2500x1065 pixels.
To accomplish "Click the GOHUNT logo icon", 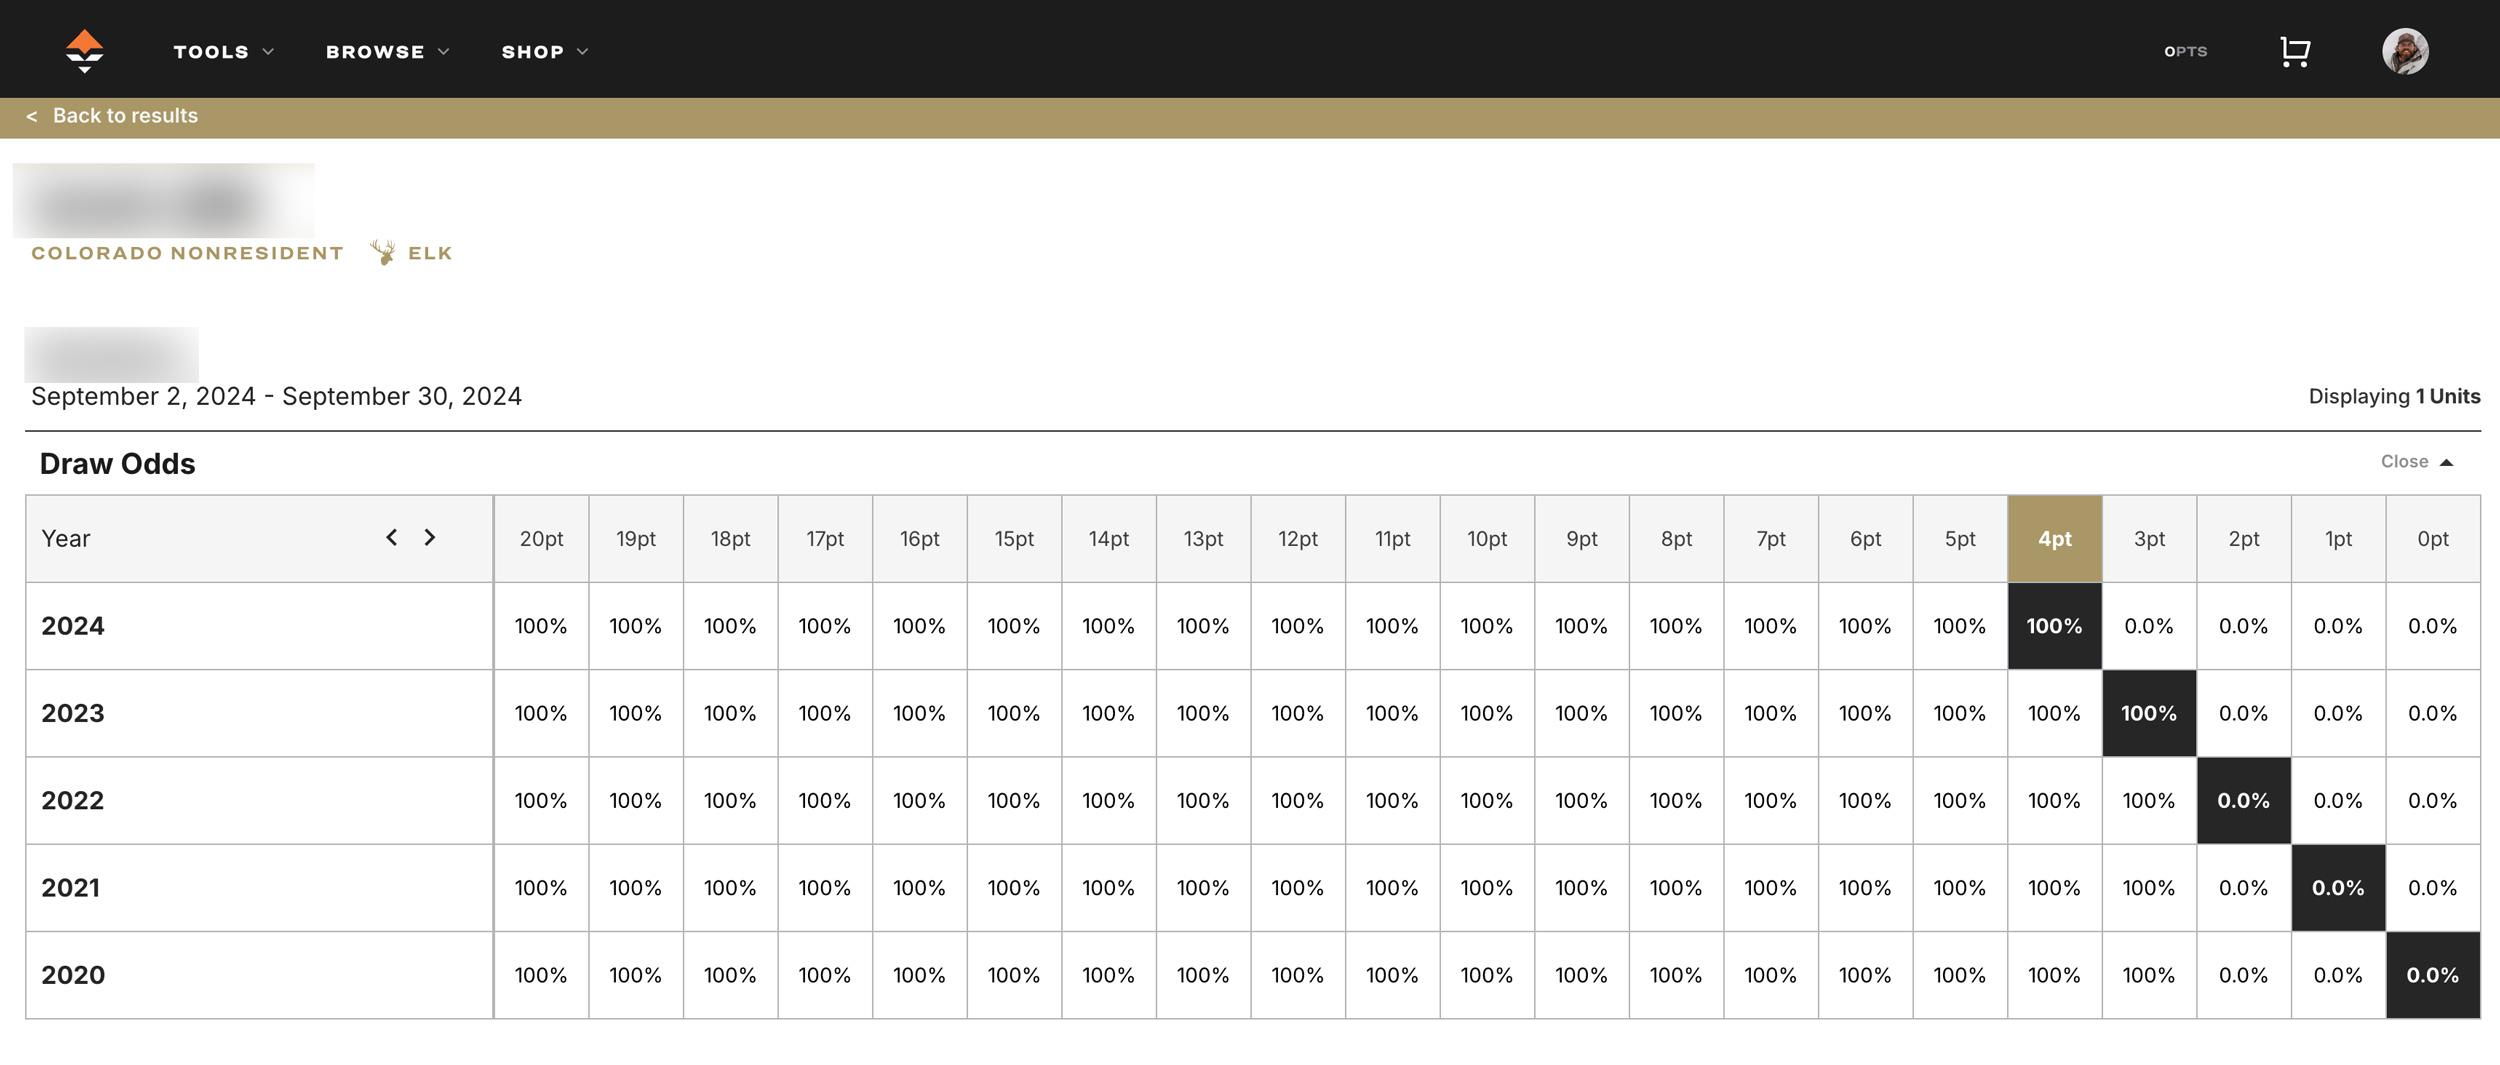I will 84,50.
